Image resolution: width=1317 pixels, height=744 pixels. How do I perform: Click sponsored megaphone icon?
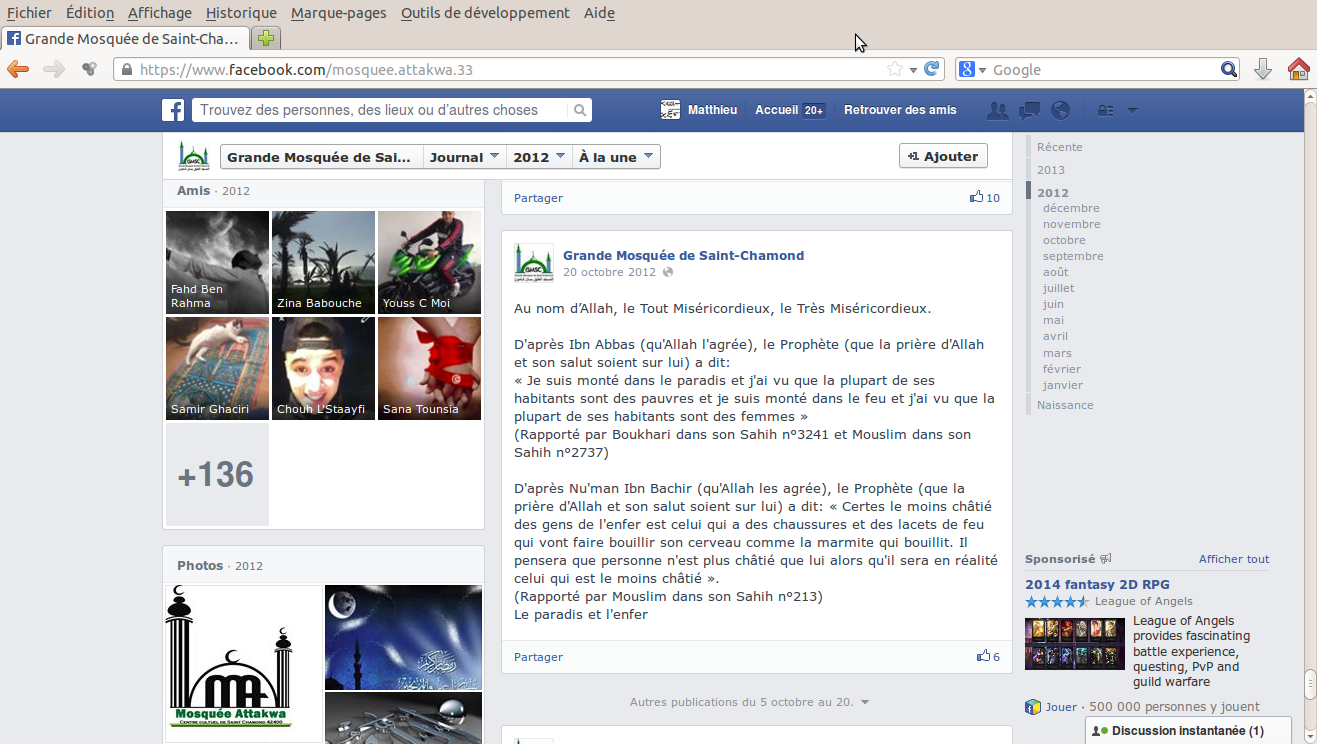point(1105,559)
